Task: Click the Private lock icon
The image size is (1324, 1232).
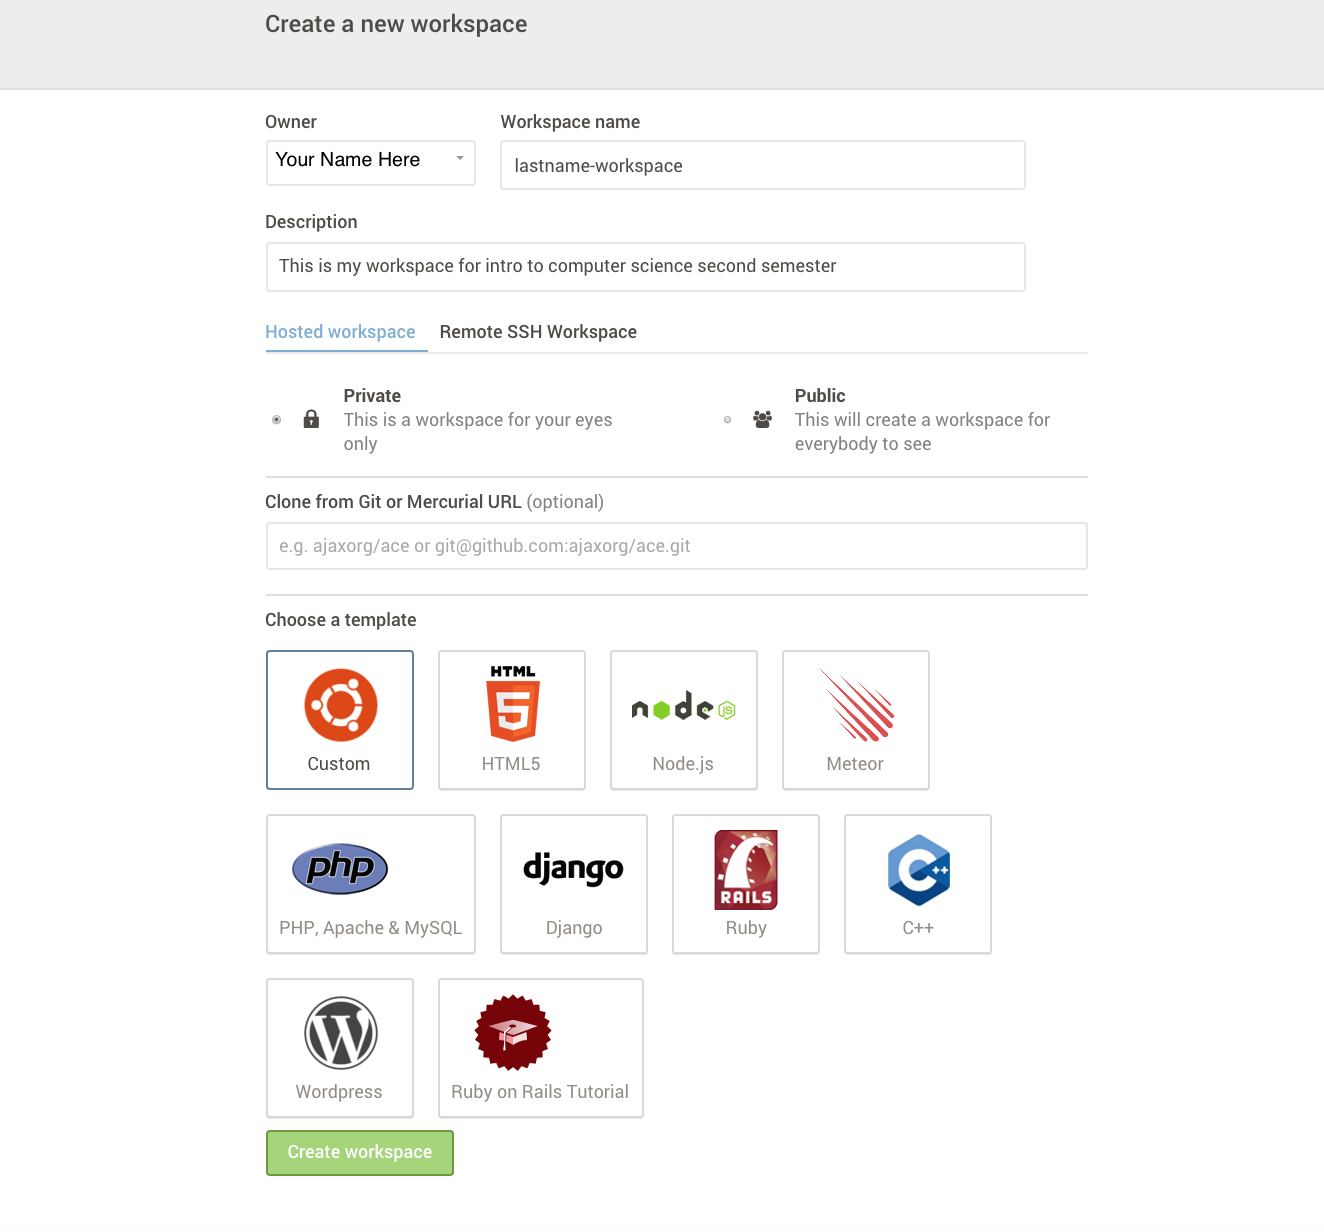Action: (312, 419)
